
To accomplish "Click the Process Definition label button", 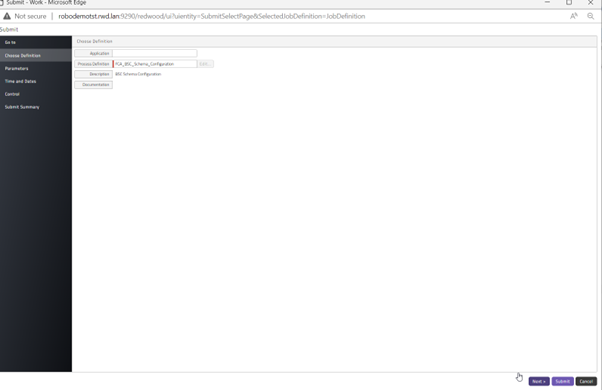I will point(93,64).
